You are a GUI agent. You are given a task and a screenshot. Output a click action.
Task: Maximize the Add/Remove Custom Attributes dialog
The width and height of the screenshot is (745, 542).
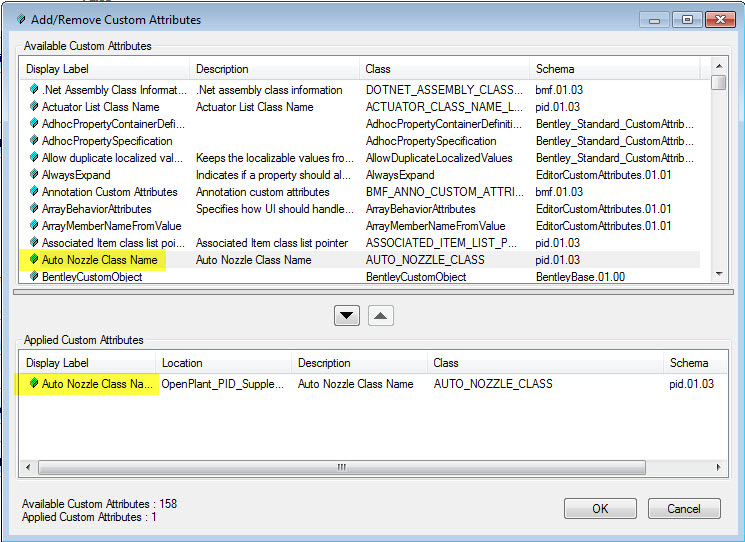[687, 20]
